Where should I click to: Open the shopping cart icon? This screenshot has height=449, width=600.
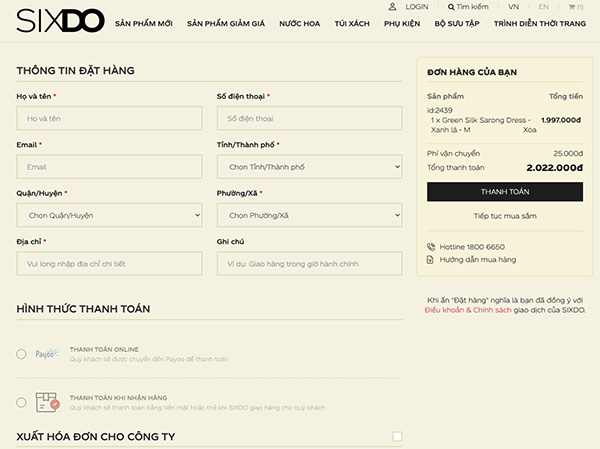pyautogui.click(x=572, y=7)
